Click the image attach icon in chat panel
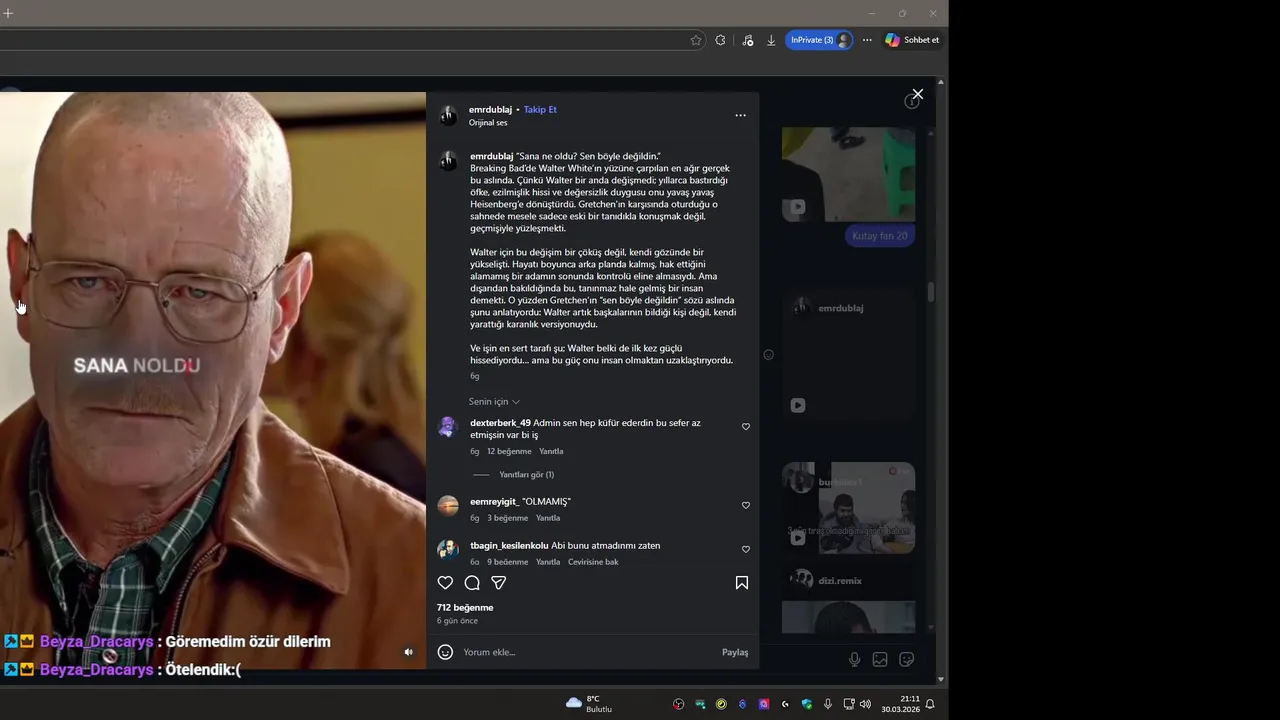Image resolution: width=1280 pixels, height=720 pixels. point(880,659)
